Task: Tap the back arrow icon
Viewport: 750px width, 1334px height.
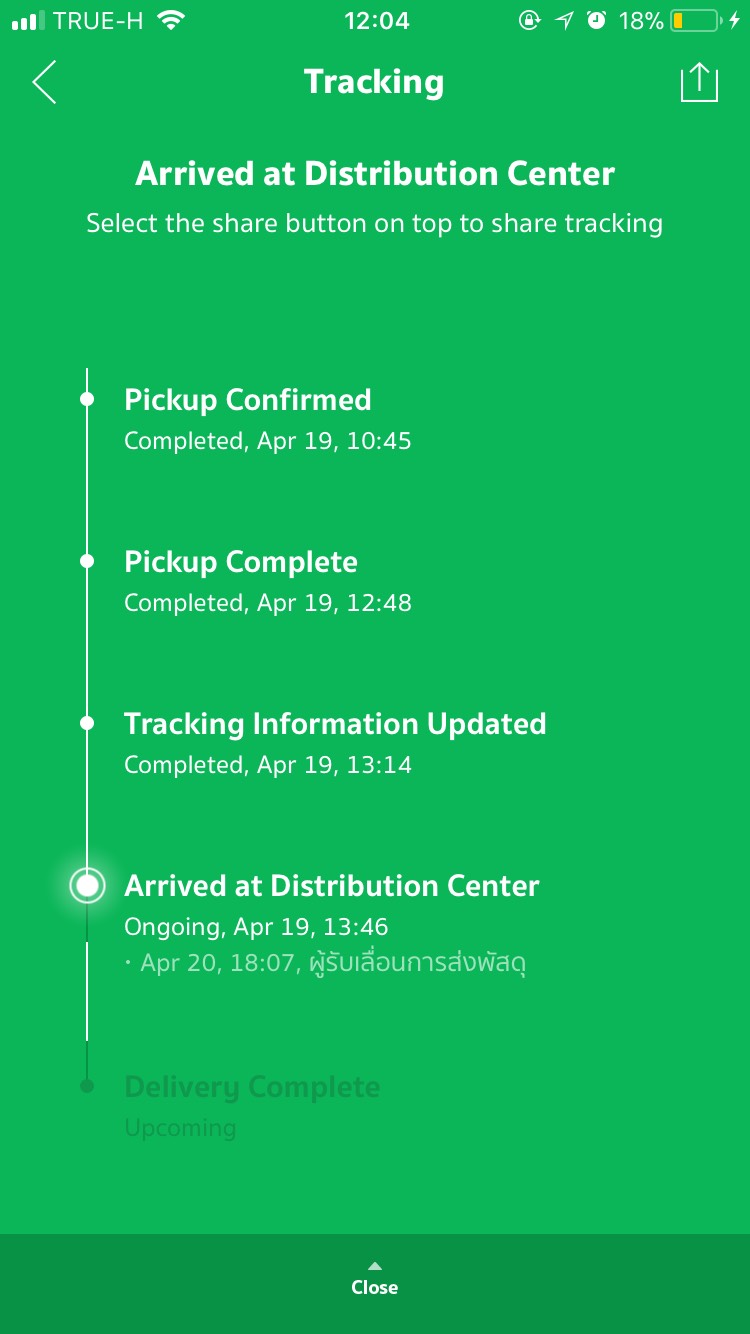Action: [x=45, y=82]
